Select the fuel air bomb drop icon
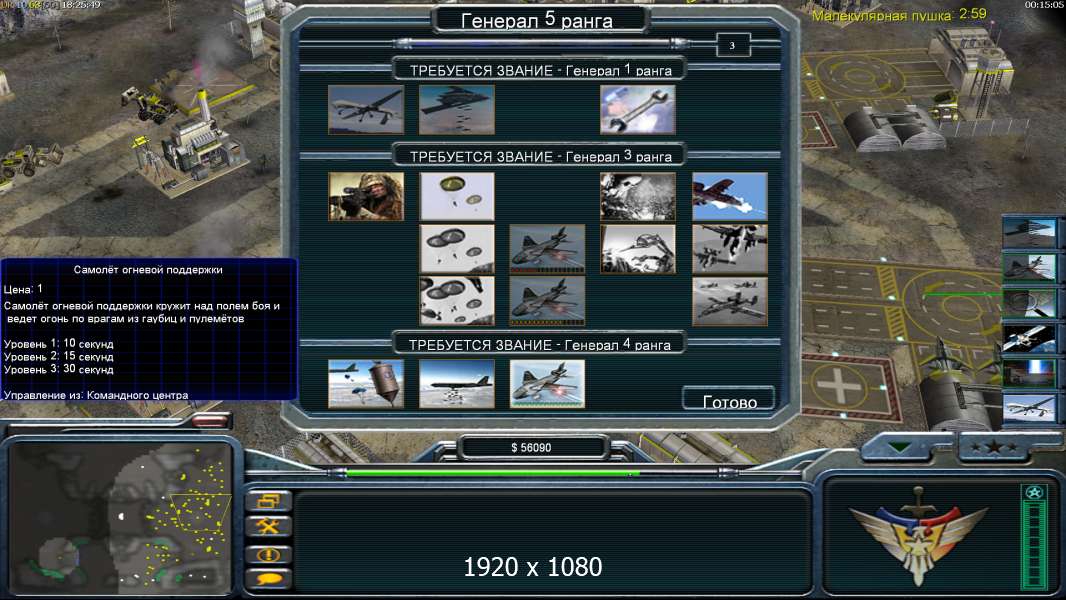The image size is (1066, 600). [x=366, y=384]
